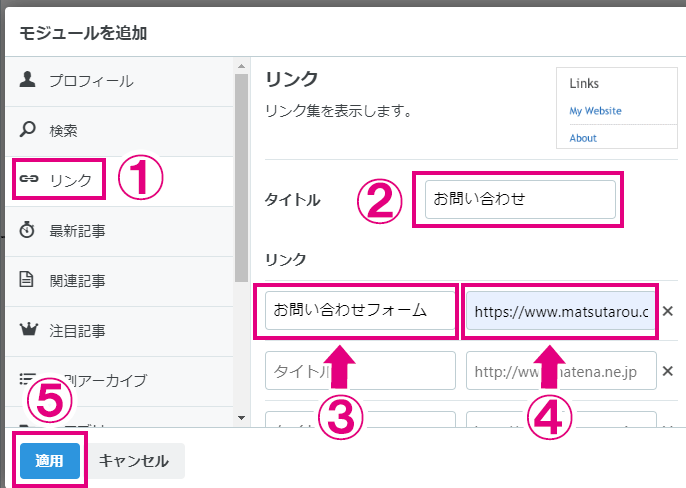Apply settings with the 適用 button
This screenshot has height=488, width=686.
point(50,460)
